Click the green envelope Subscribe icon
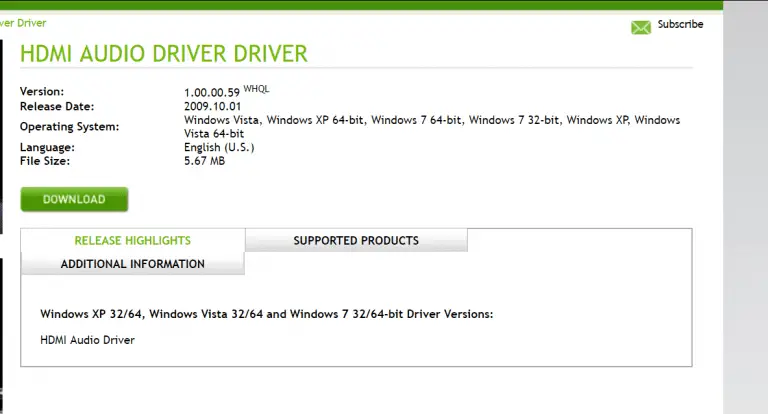This screenshot has height=414, width=768. click(x=641, y=27)
